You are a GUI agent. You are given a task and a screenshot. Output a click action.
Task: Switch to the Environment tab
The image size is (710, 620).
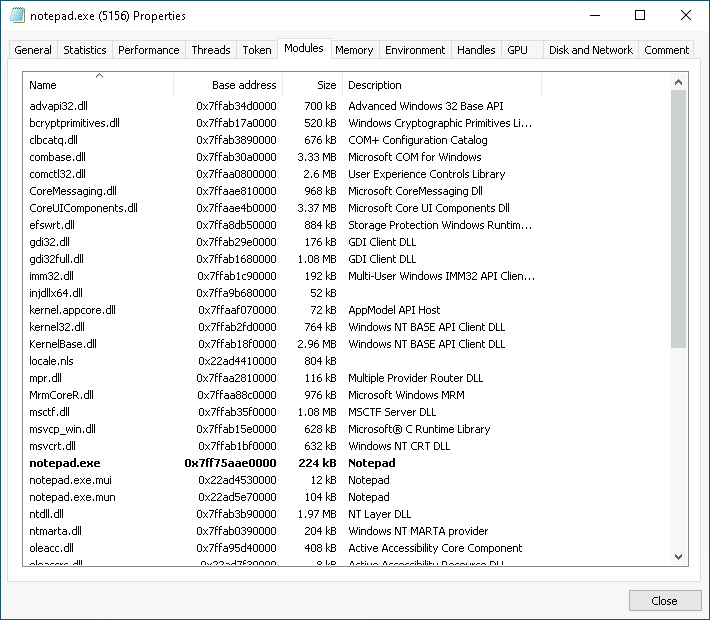(x=415, y=50)
